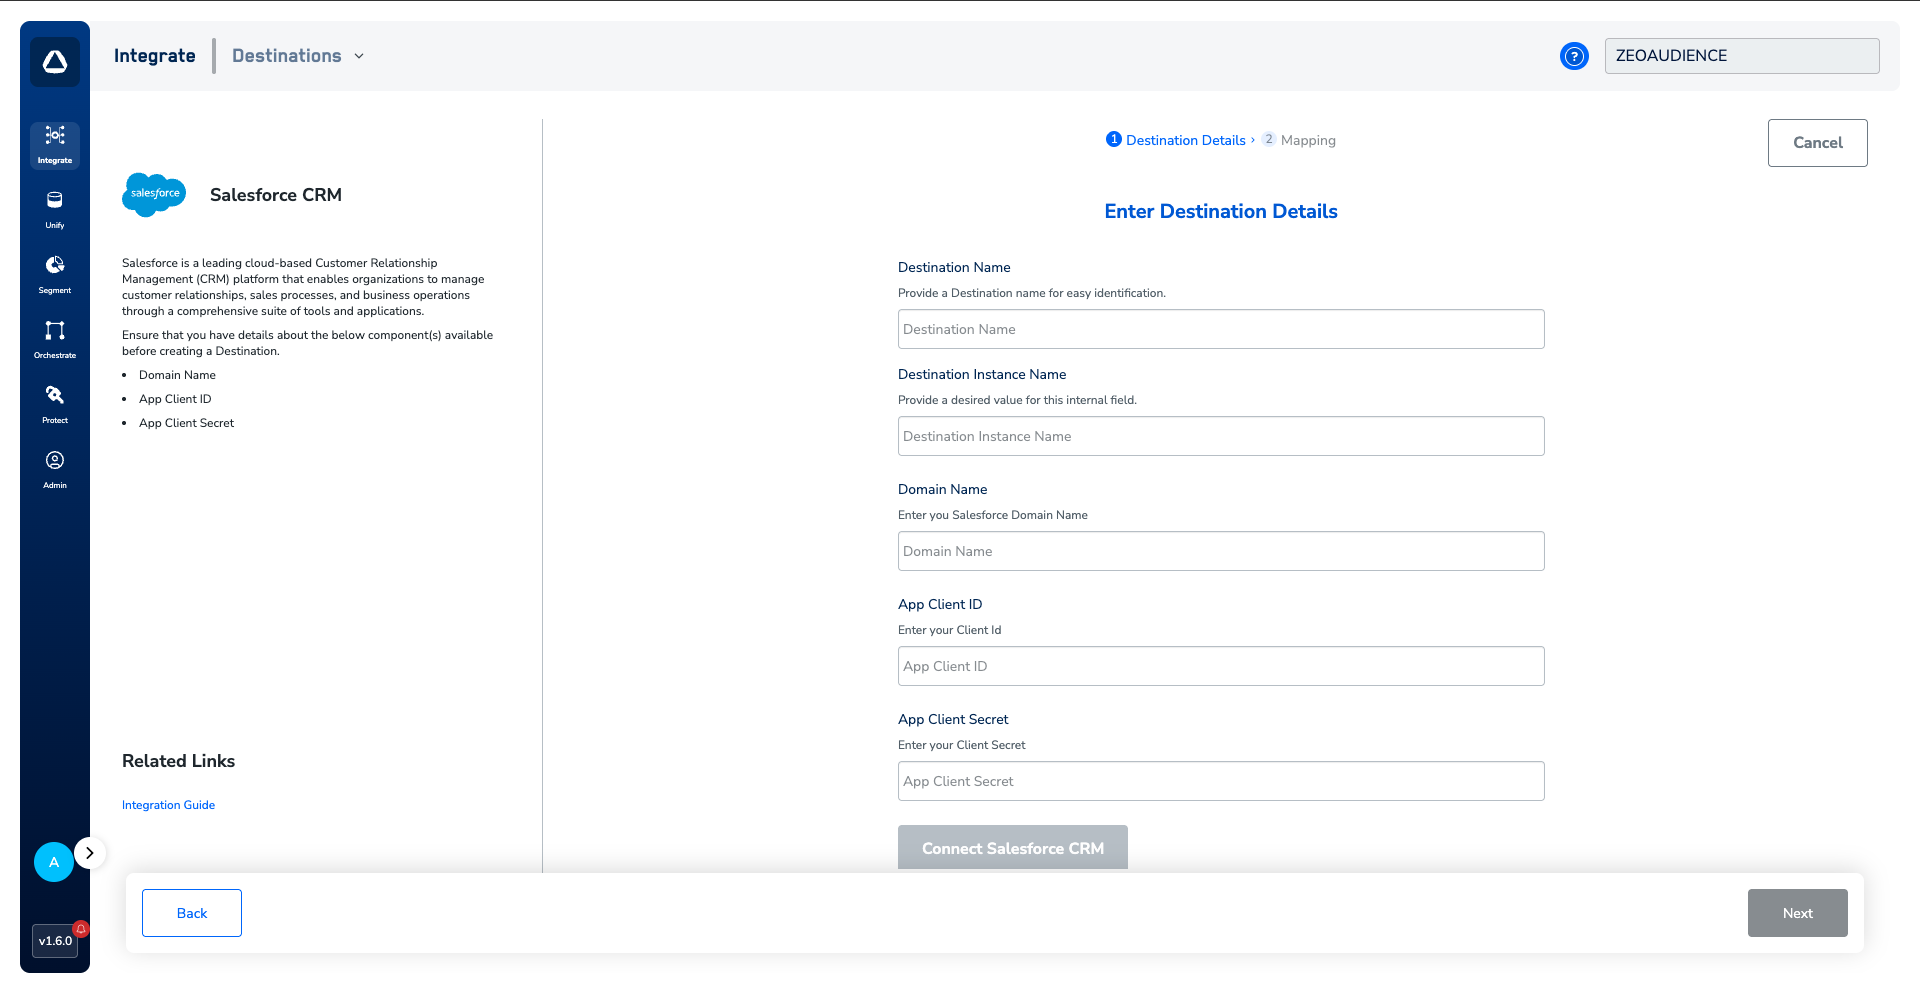Expand the sidebar with the arrow button
Screen dimensions: 1920x993
coord(90,853)
